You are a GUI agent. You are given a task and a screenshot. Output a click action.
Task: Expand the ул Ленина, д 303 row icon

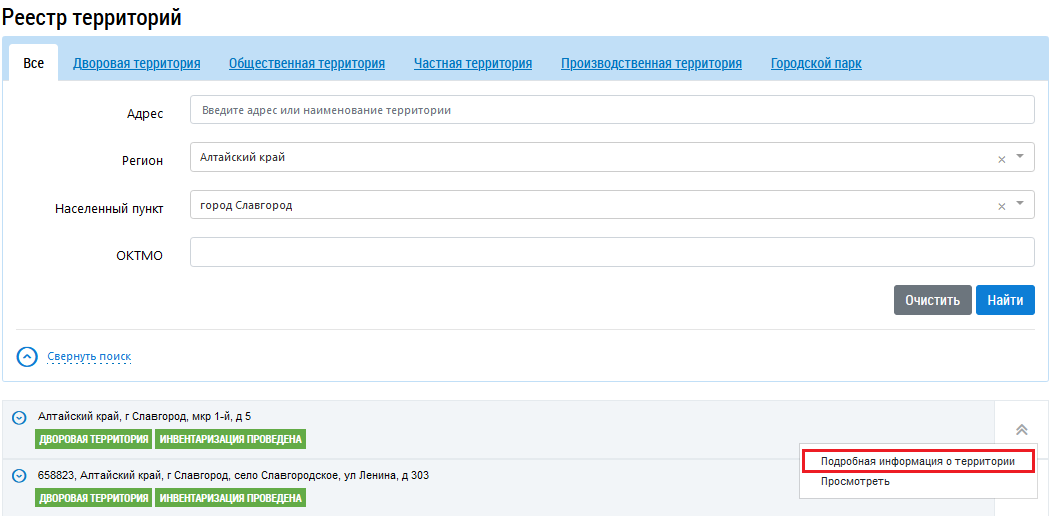19,476
